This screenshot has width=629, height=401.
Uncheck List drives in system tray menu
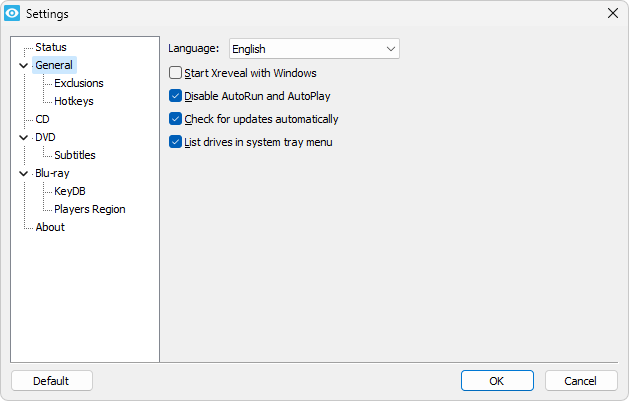point(175,142)
